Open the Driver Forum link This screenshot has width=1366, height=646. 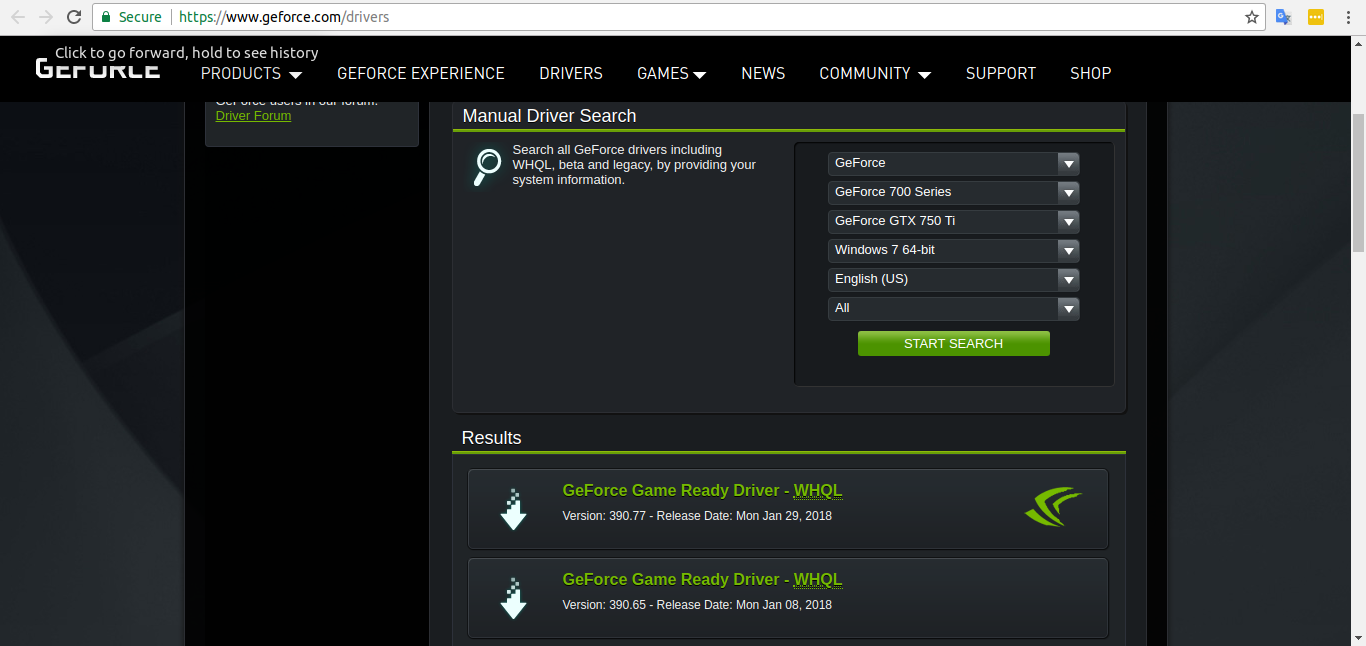pyautogui.click(x=253, y=116)
